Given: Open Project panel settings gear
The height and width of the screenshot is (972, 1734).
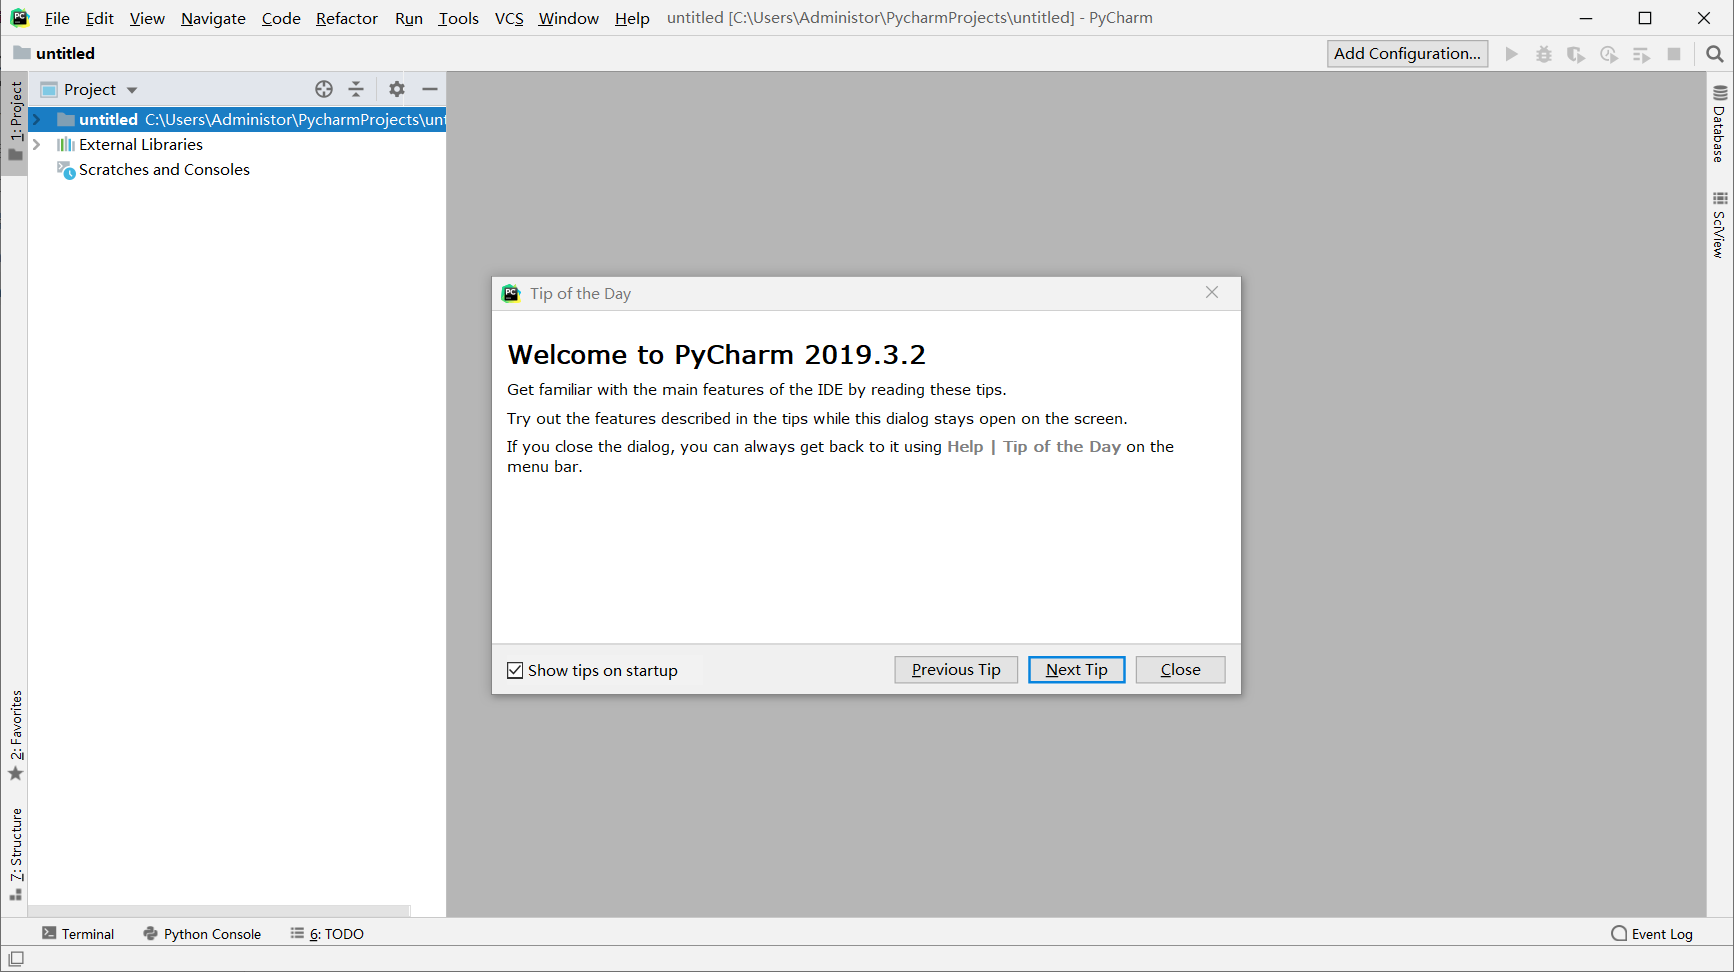Looking at the screenshot, I should coord(397,89).
